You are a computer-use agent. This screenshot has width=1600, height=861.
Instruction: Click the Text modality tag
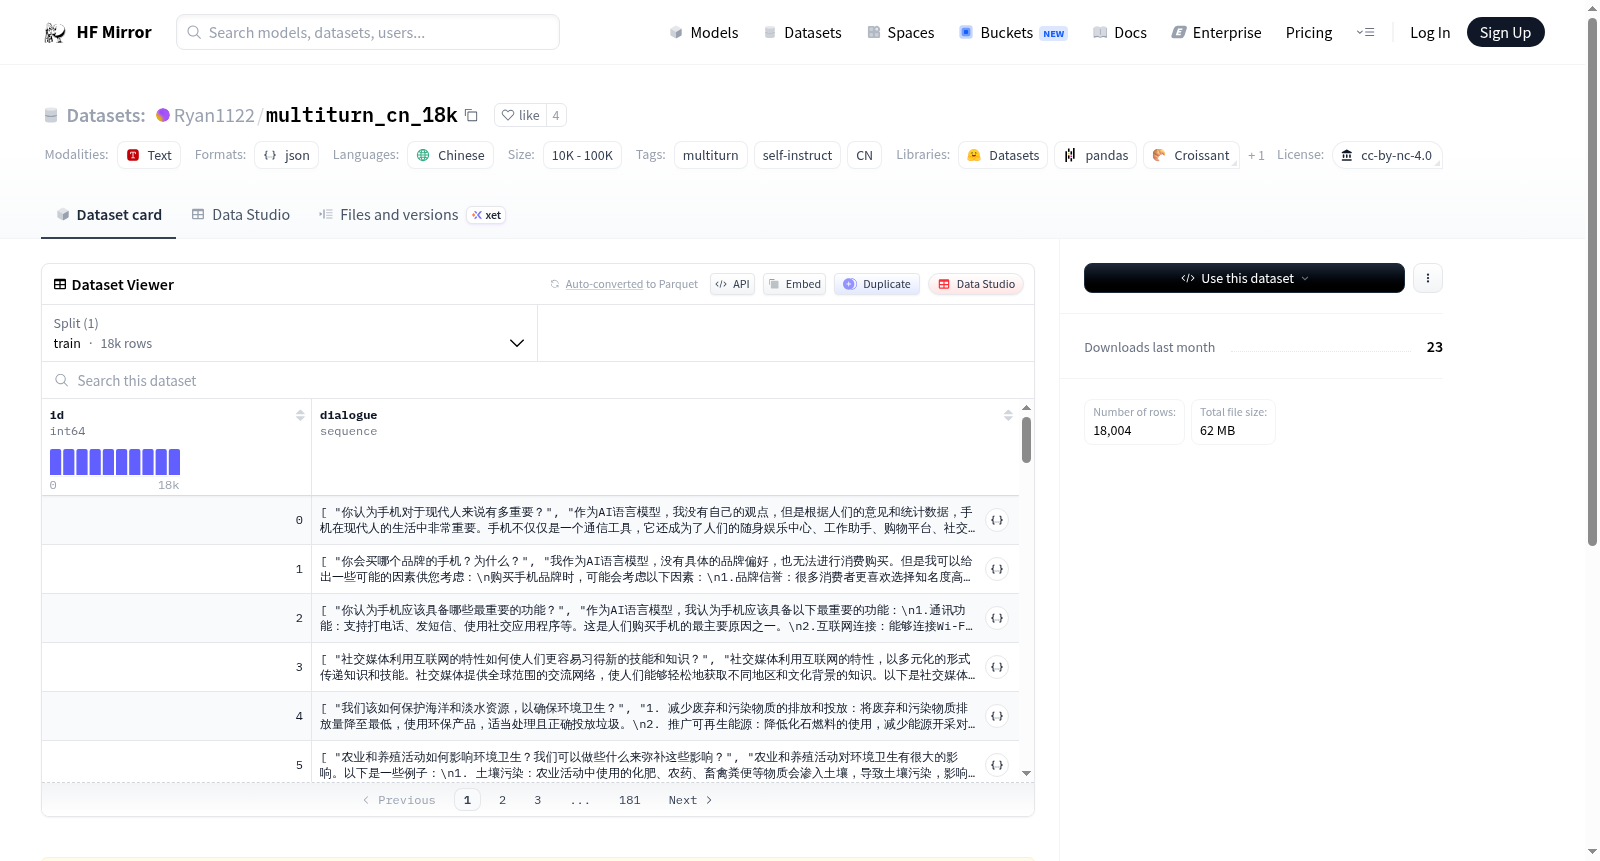(x=149, y=155)
